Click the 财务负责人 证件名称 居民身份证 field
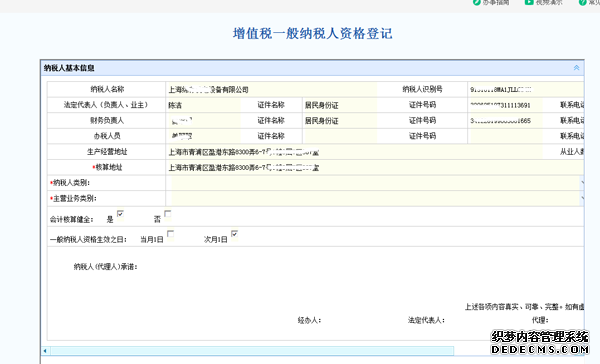This screenshot has height=364, width=600. pos(340,121)
